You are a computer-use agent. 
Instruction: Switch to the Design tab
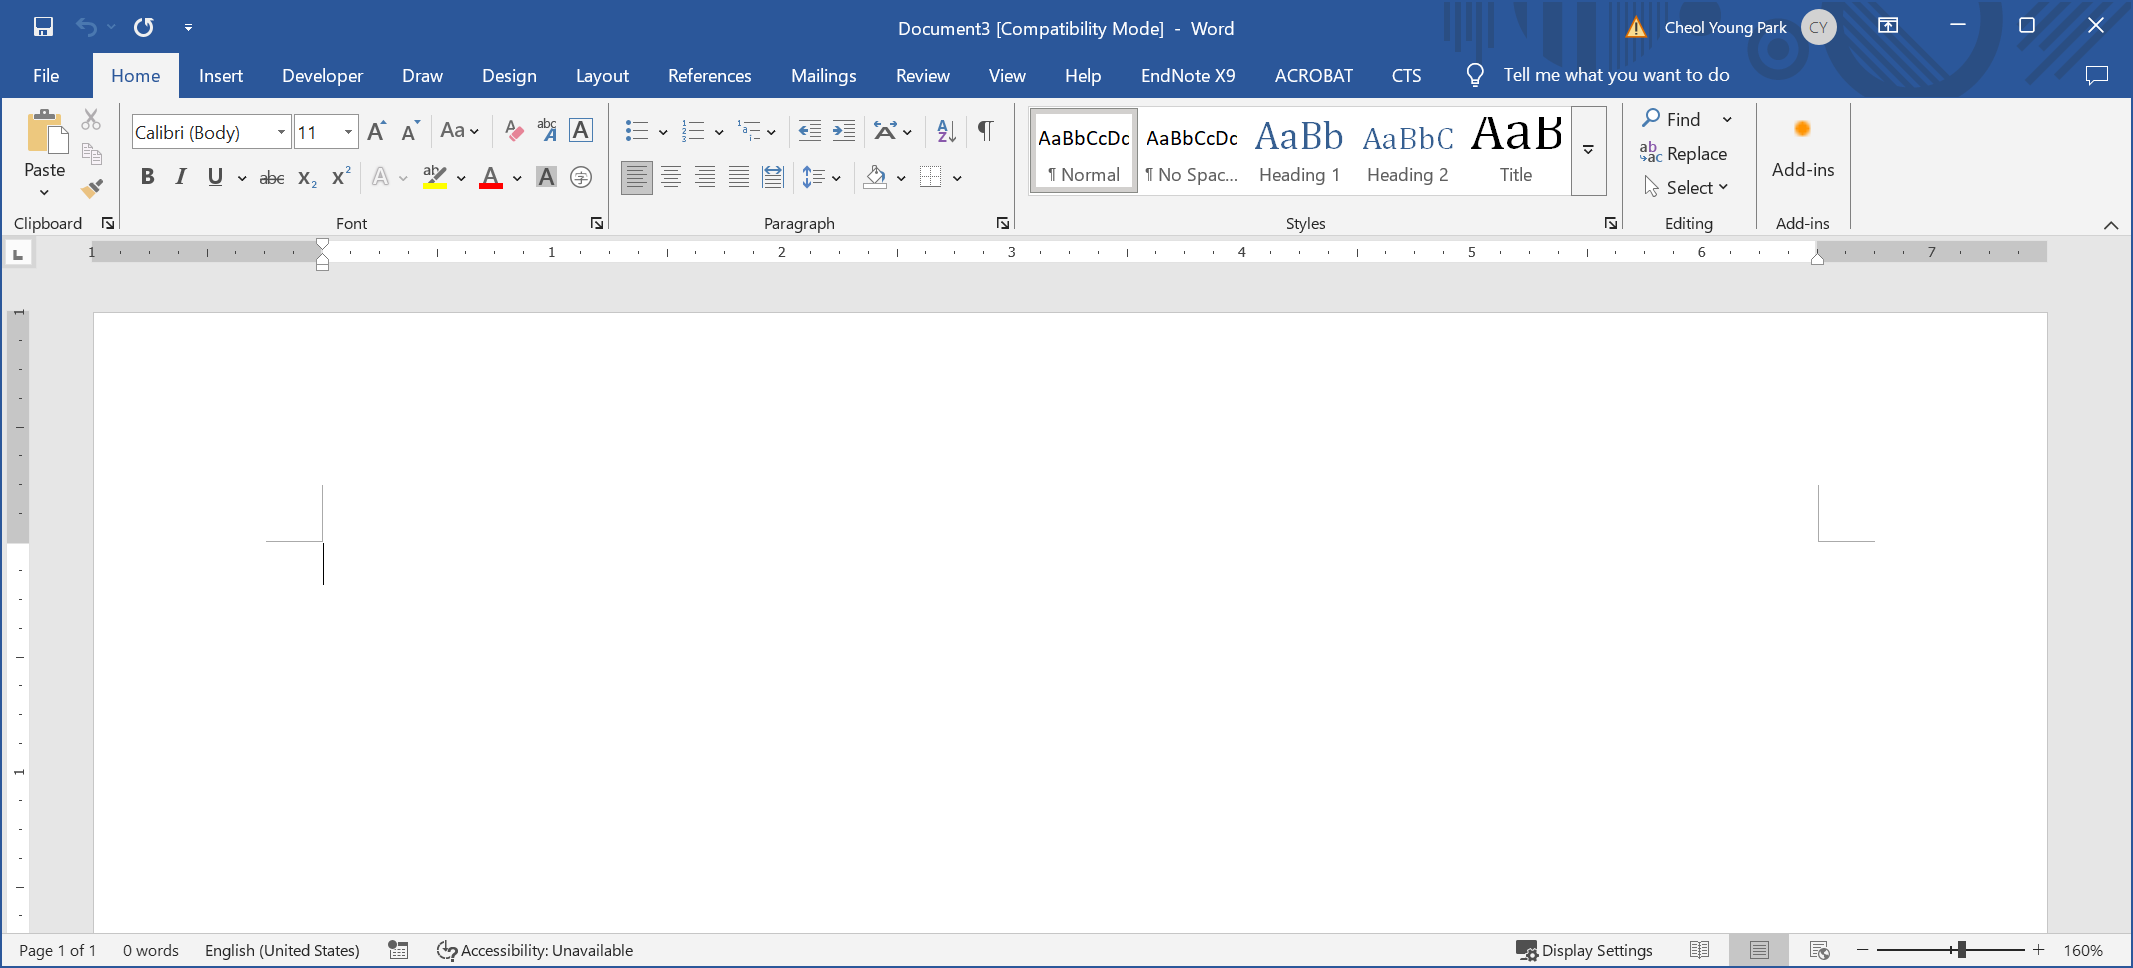(x=509, y=75)
